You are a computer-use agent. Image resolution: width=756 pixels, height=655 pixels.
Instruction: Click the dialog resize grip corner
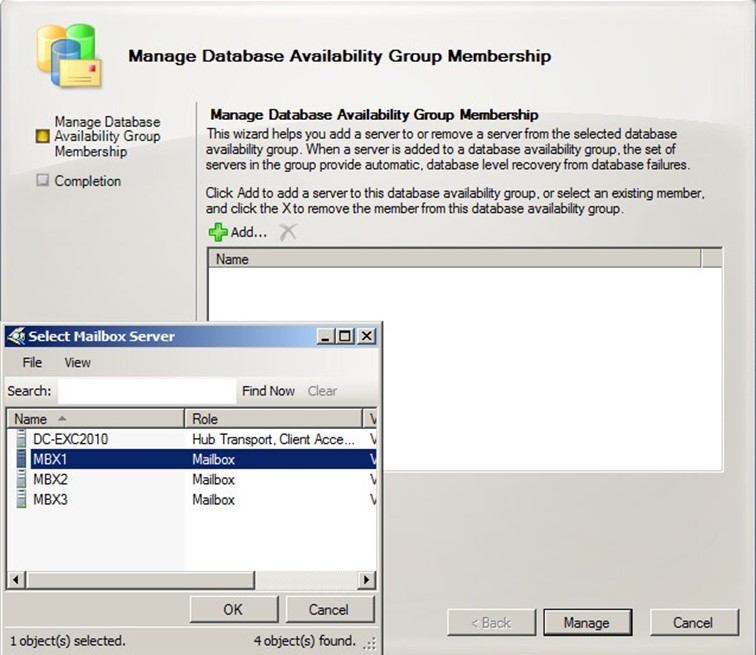click(x=370, y=643)
